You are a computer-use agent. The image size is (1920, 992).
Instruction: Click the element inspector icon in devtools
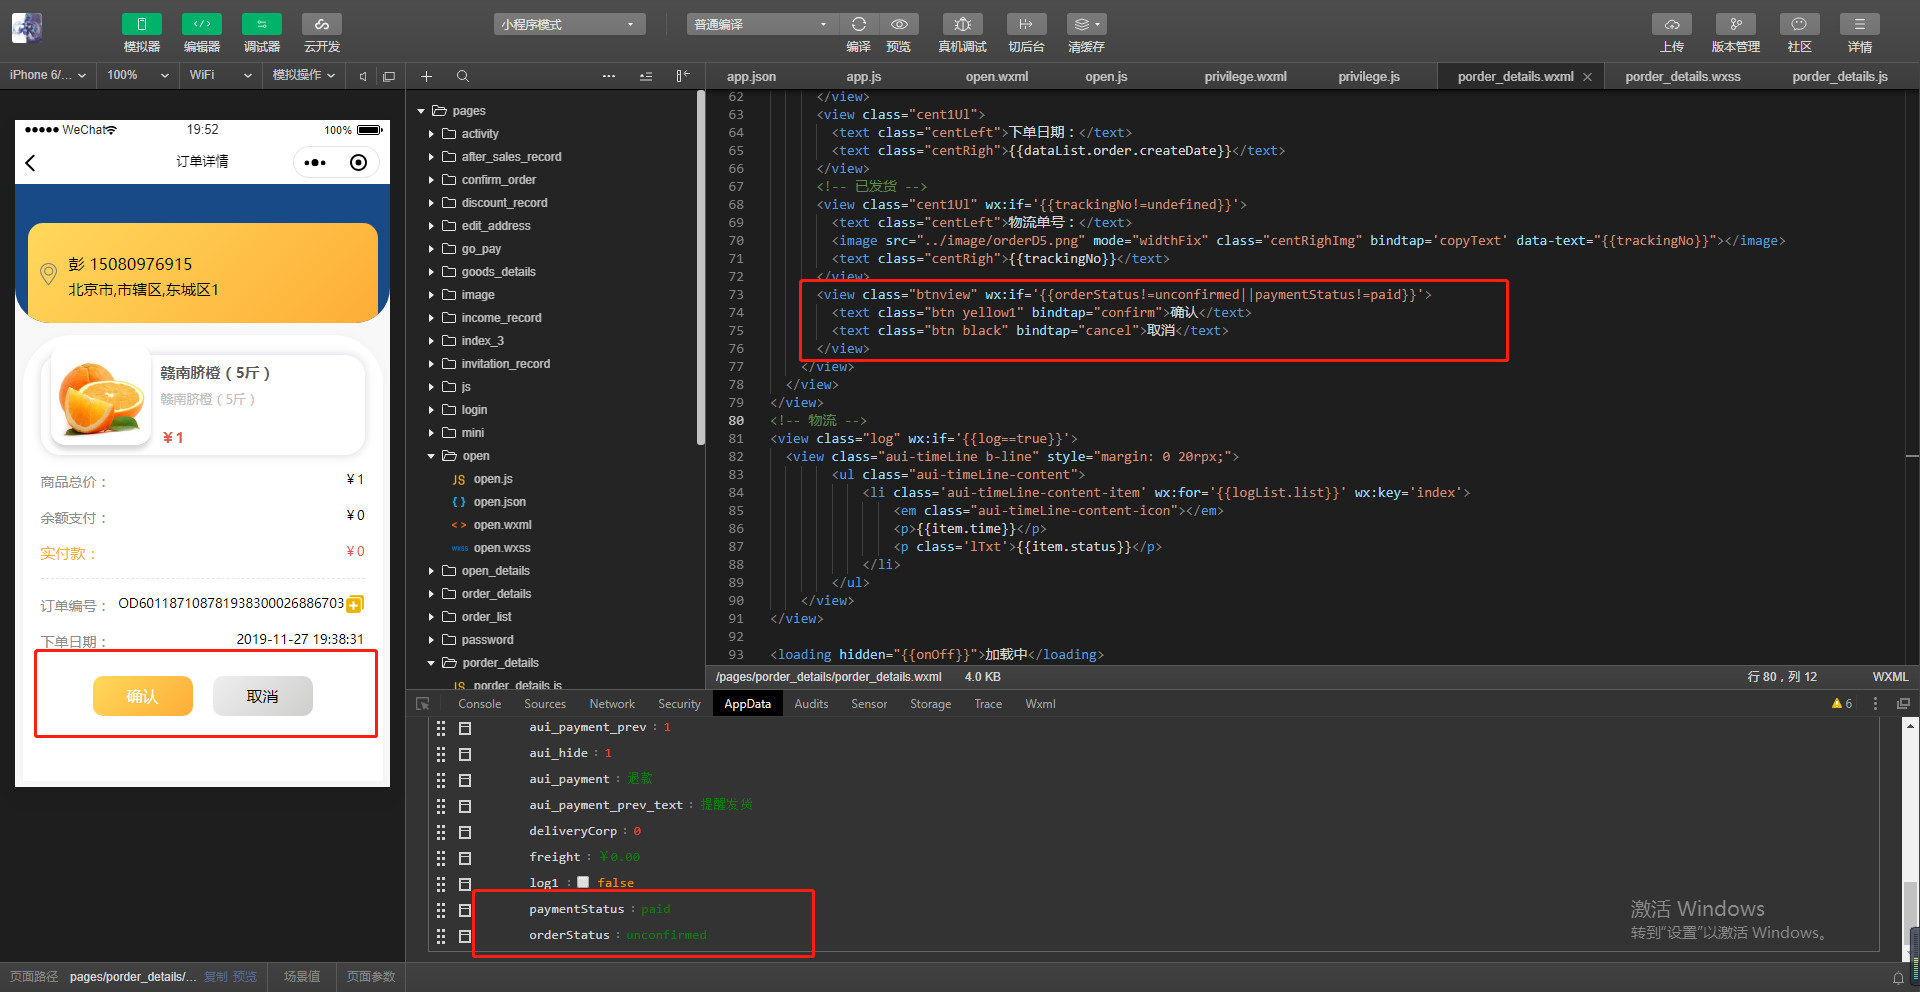(423, 704)
